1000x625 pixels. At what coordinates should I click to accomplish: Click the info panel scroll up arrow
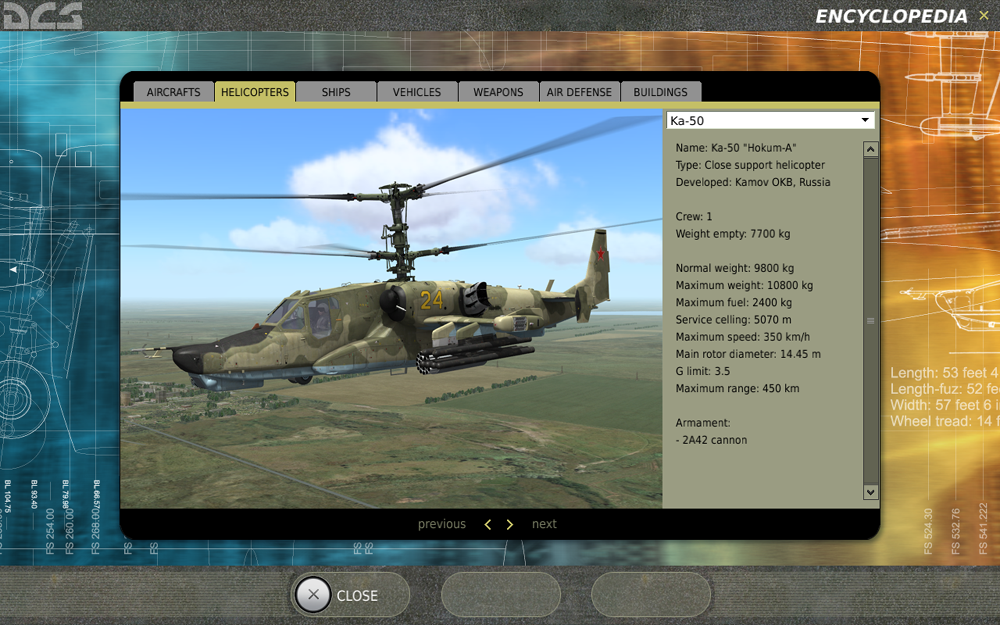pyautogui.click(x=871, y=149)
